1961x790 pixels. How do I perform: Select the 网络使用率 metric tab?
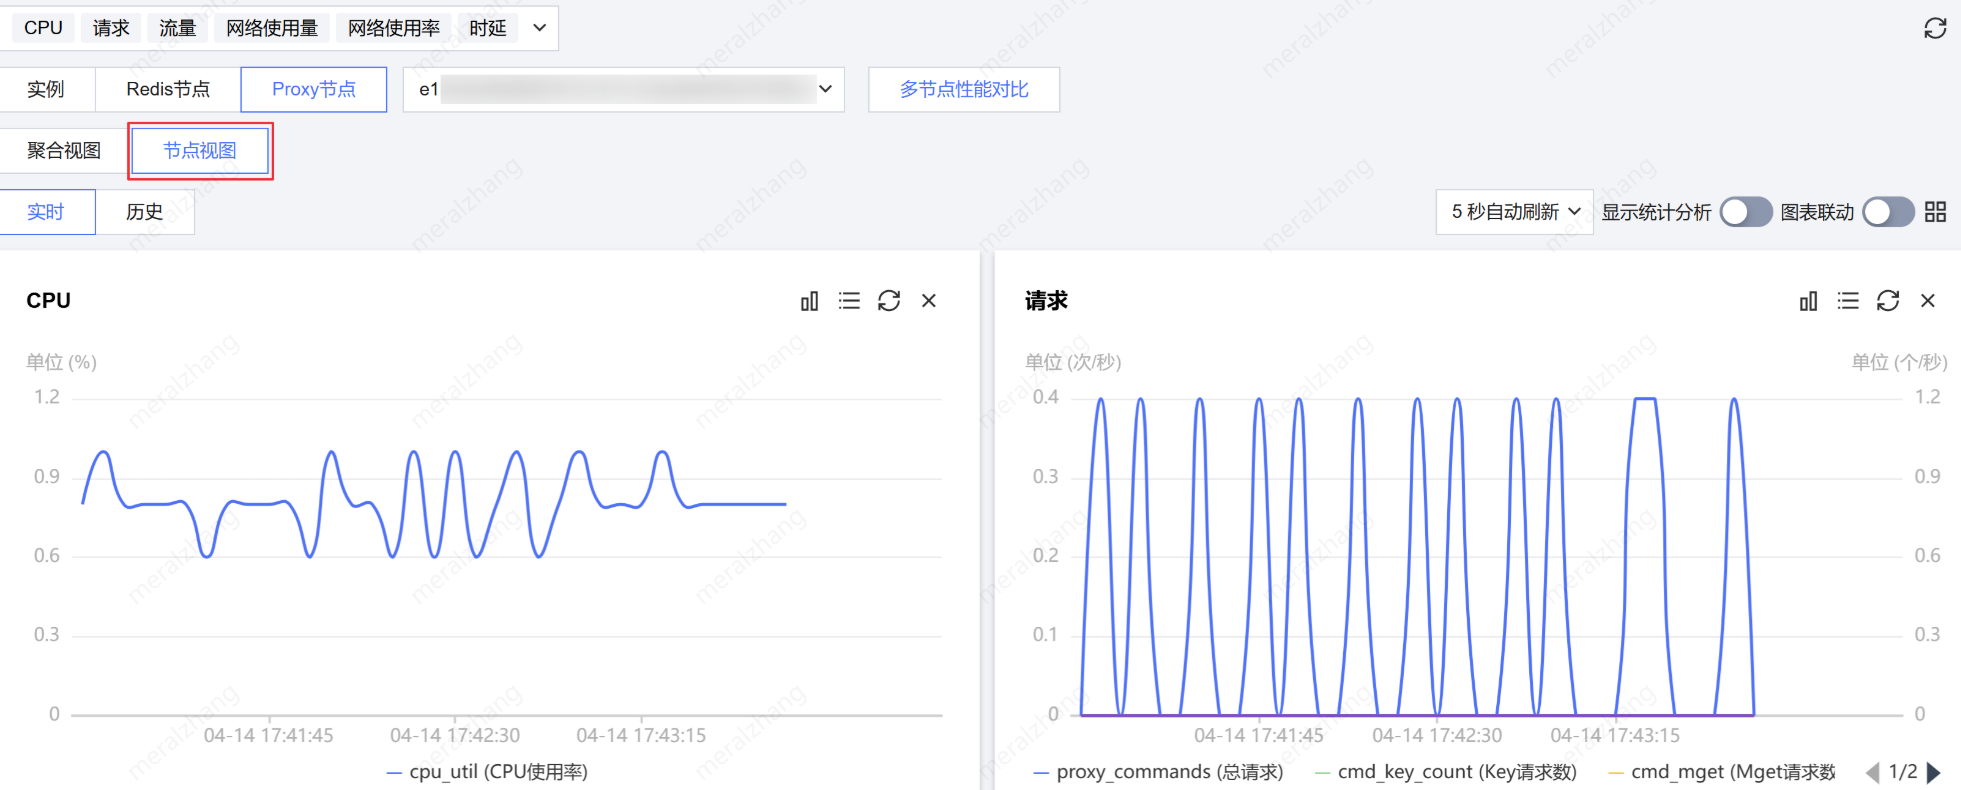coord(394,28)
